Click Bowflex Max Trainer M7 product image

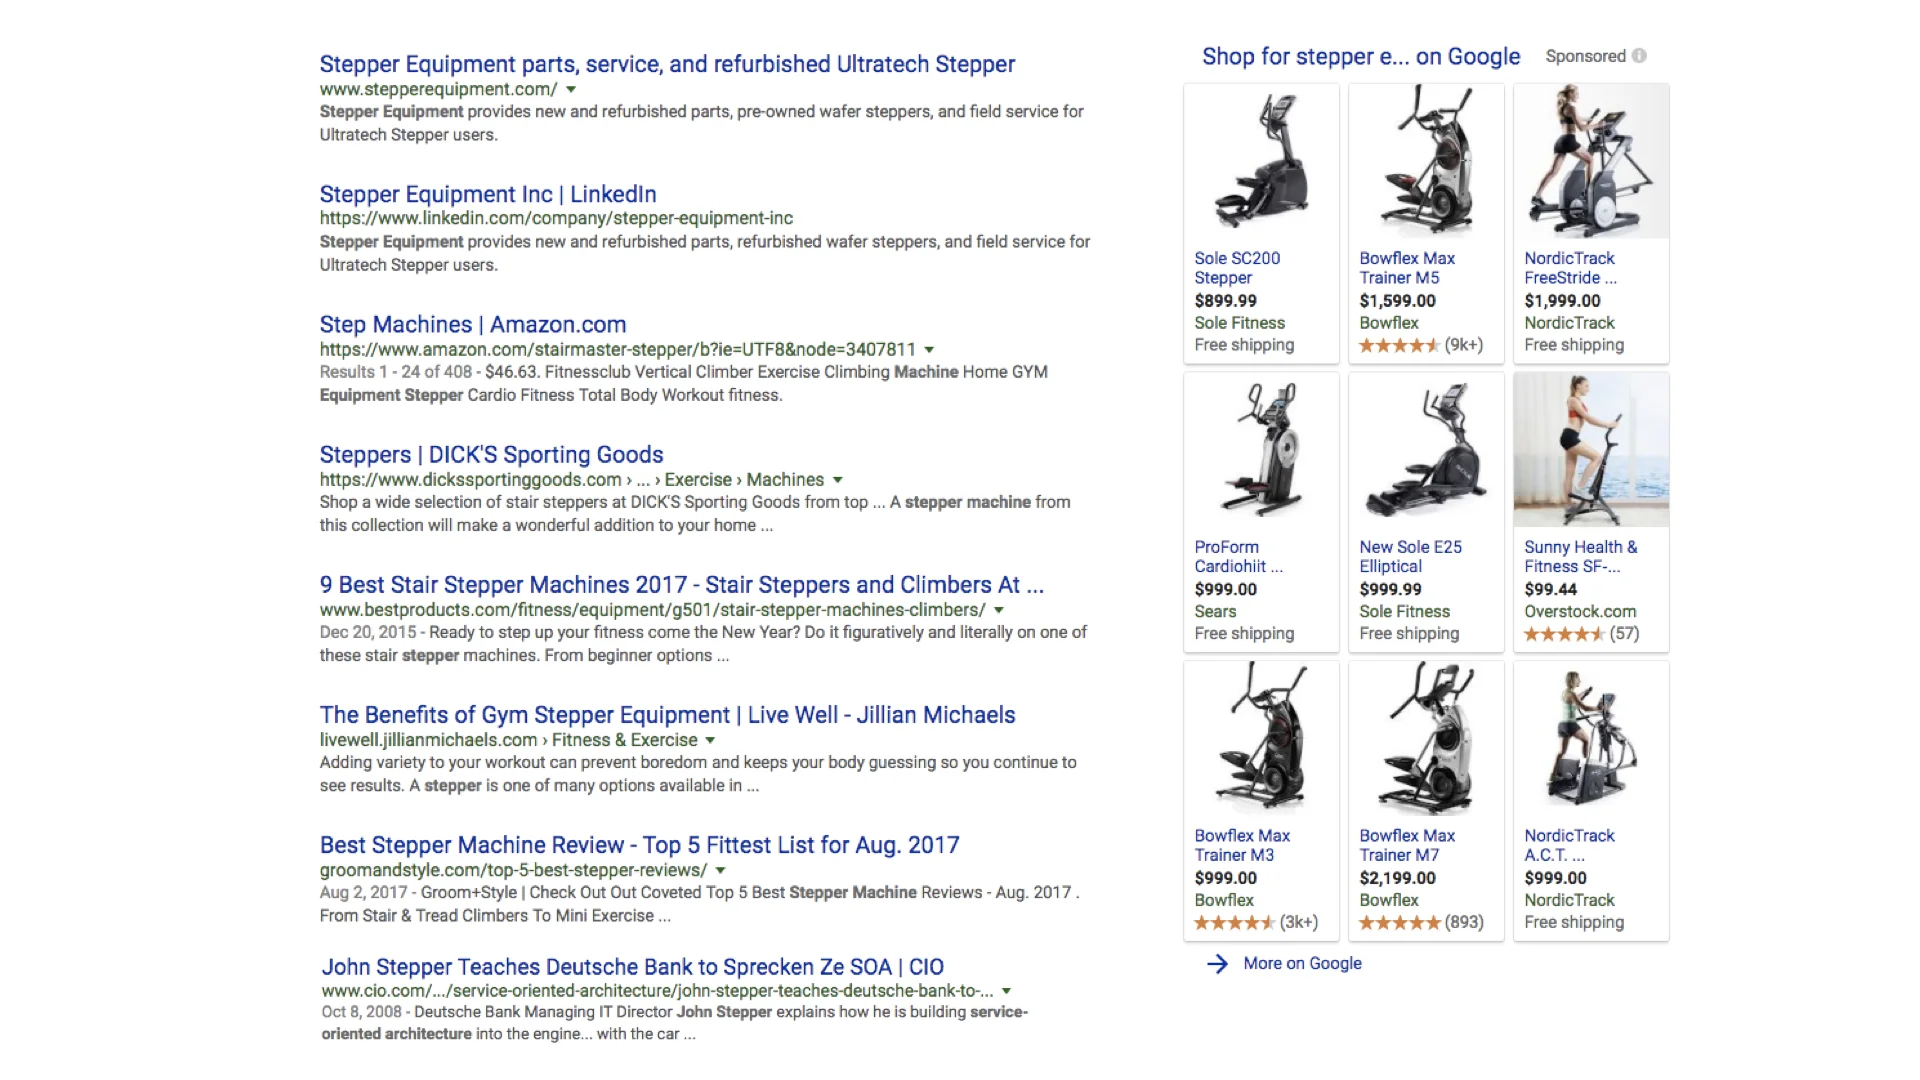pos(1426,738)
